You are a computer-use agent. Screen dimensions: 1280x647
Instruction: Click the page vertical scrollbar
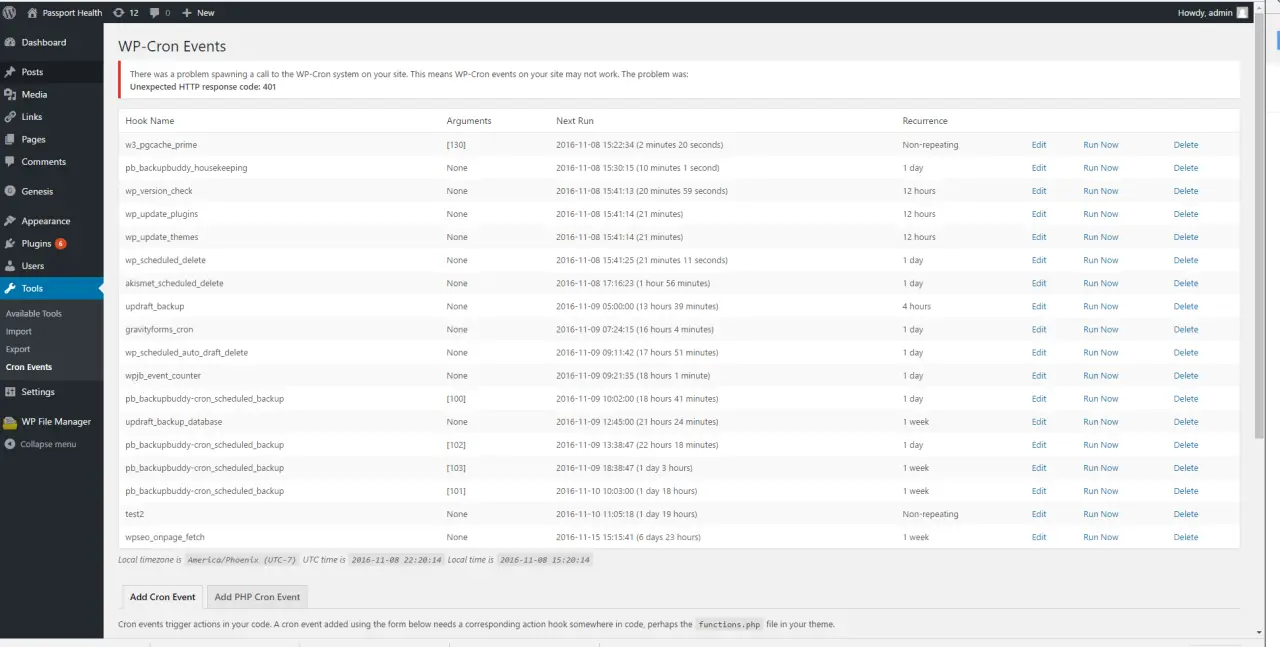pos(1259,230)
